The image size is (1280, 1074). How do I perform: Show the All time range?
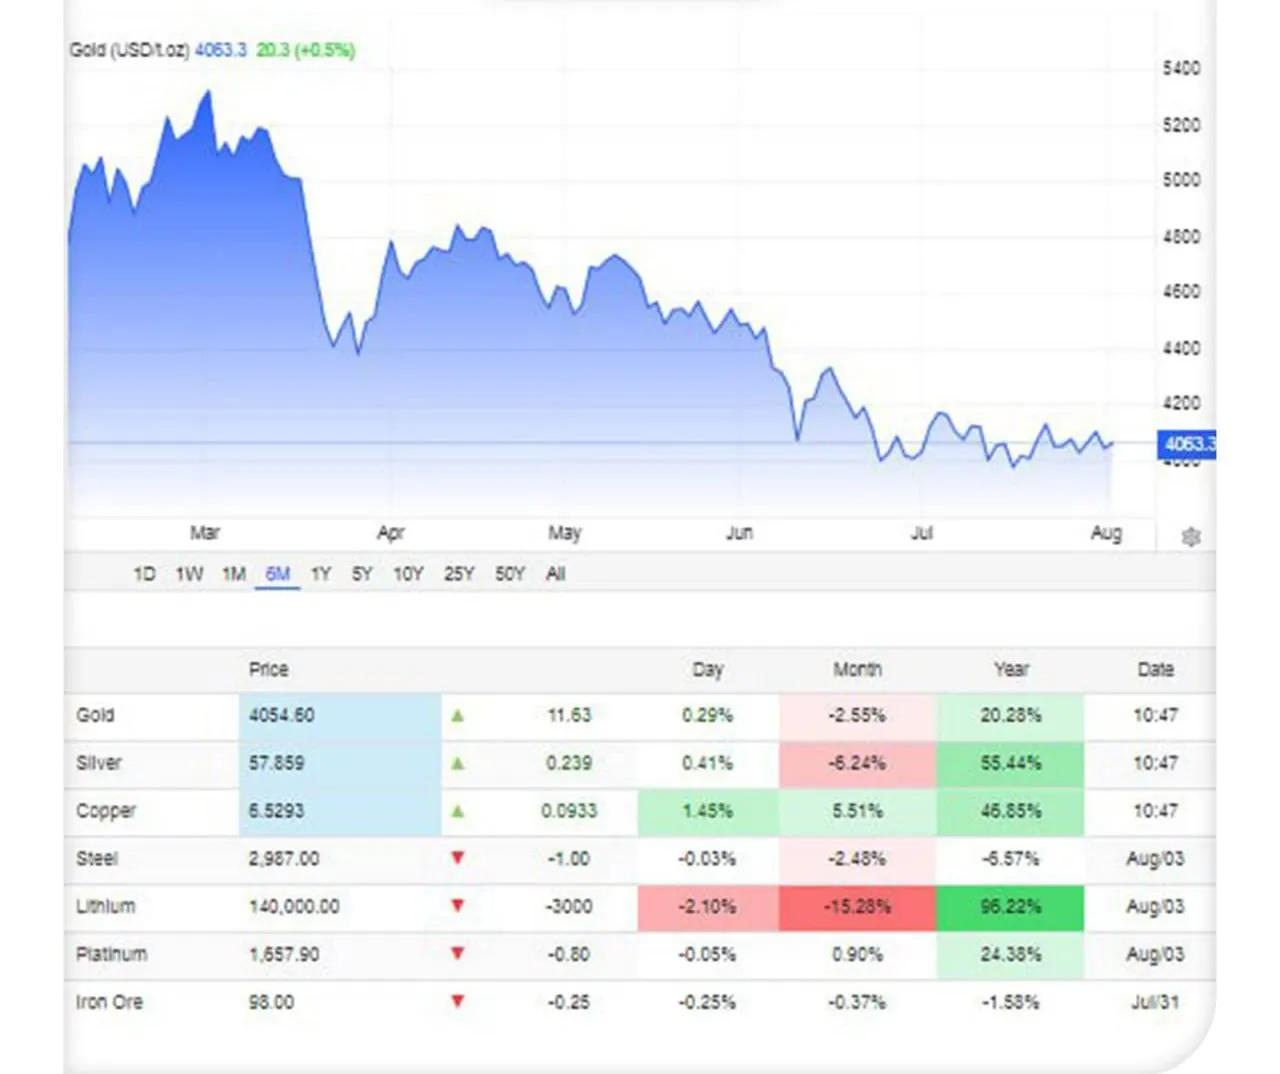[x=555, y=574]
